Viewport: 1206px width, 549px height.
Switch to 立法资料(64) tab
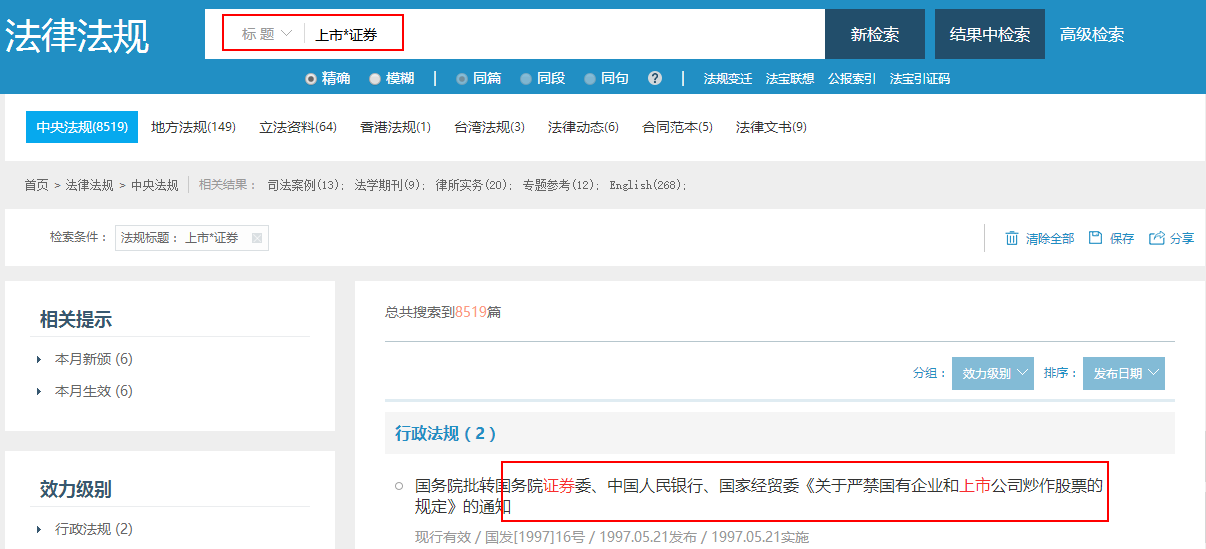pos(298,127)
